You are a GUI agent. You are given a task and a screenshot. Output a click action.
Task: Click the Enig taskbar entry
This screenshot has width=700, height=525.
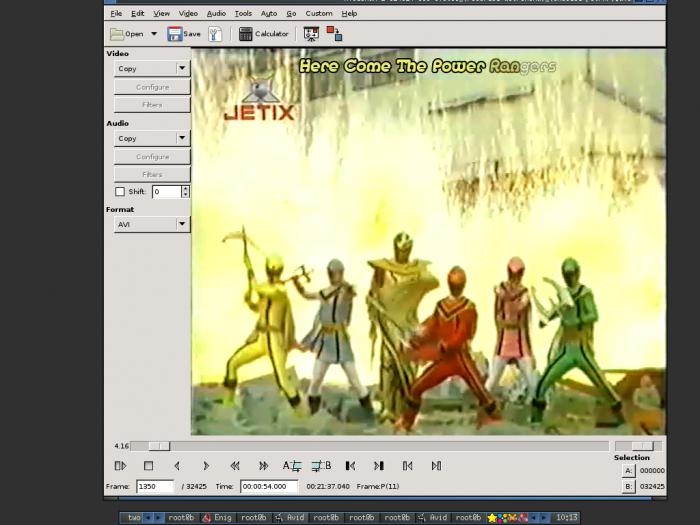click(217, 518)
